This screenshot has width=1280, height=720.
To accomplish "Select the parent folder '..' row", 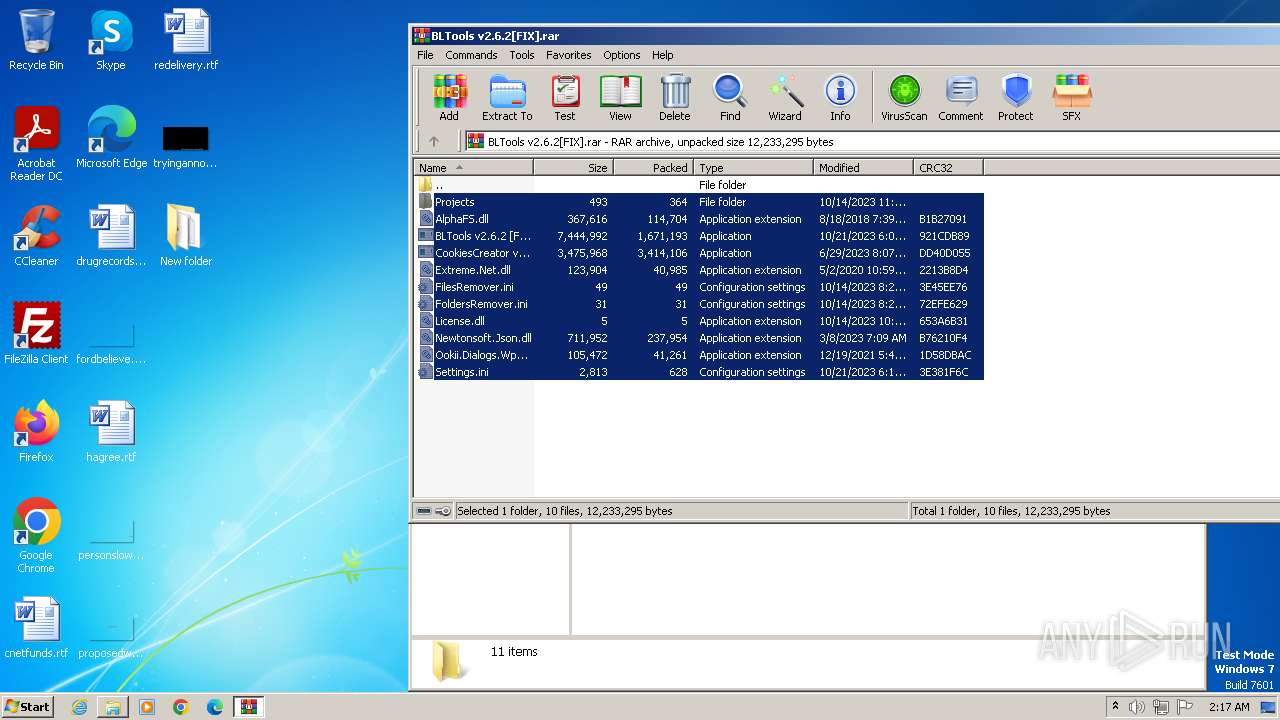I will coord(699,185).
